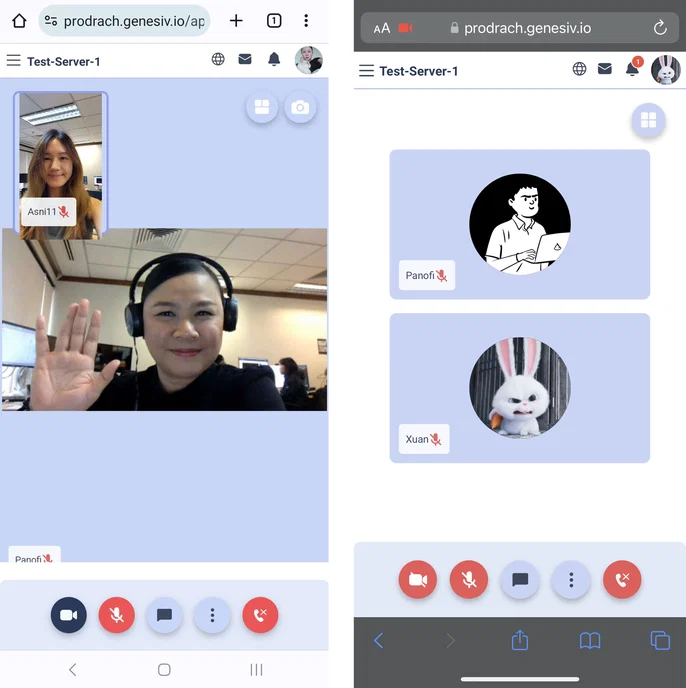The height and width of the screenshot is (688, 686).
Task: Open rabbit profile avatar in right header
Action: 666,69
